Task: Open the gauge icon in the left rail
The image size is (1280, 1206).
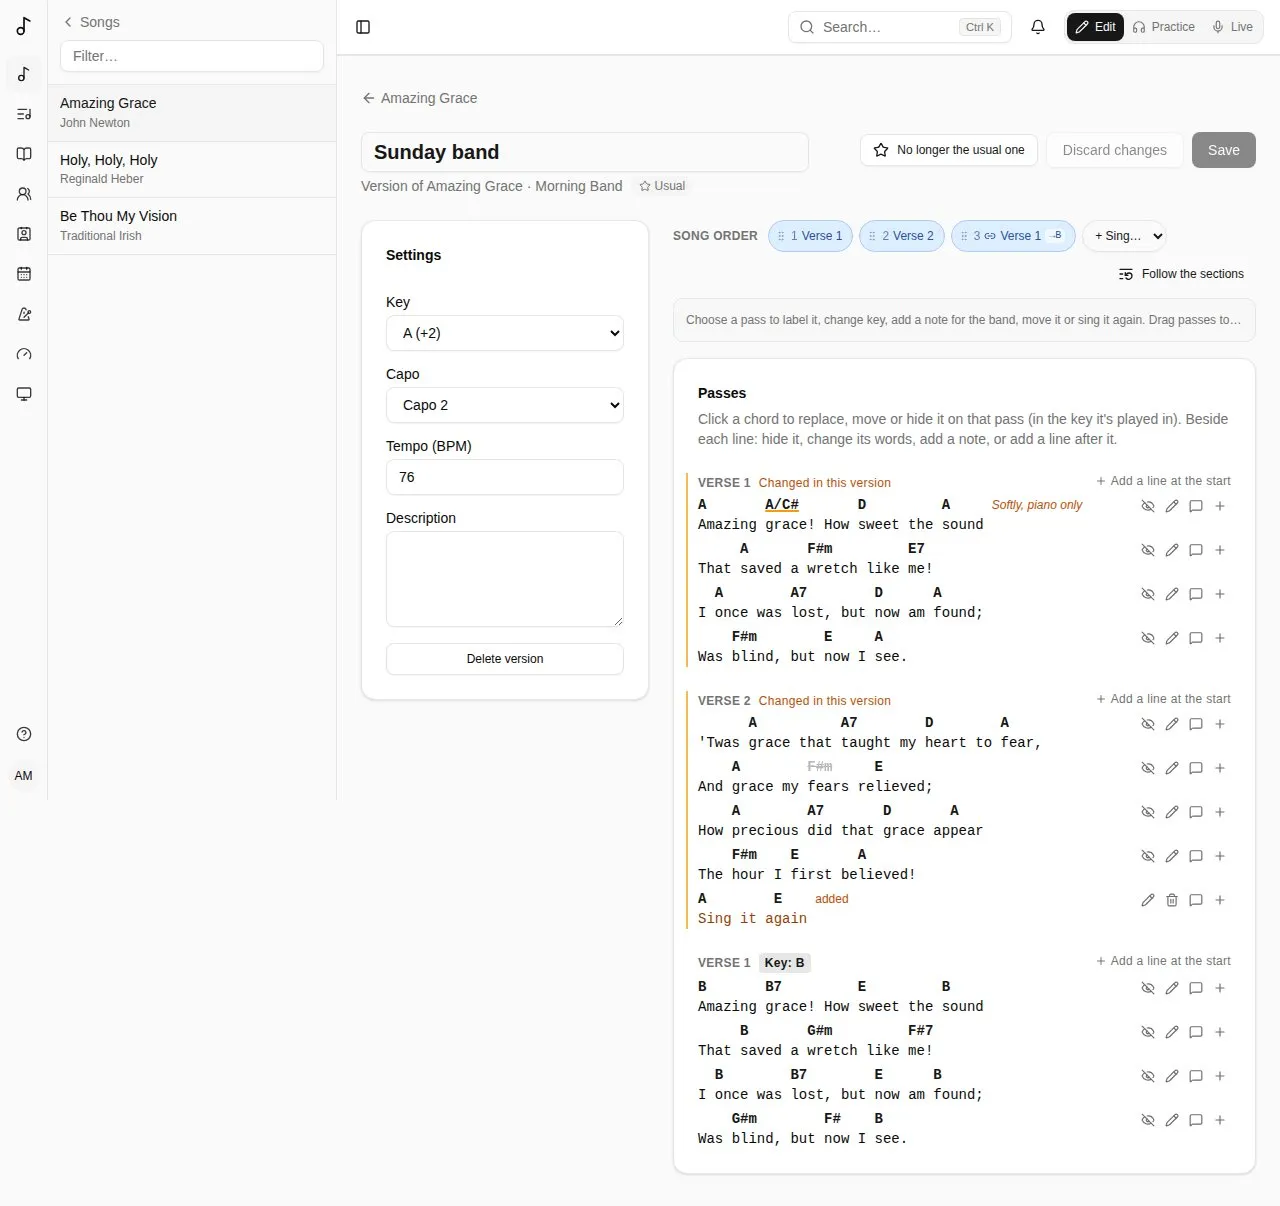Action: coord(24,354)
